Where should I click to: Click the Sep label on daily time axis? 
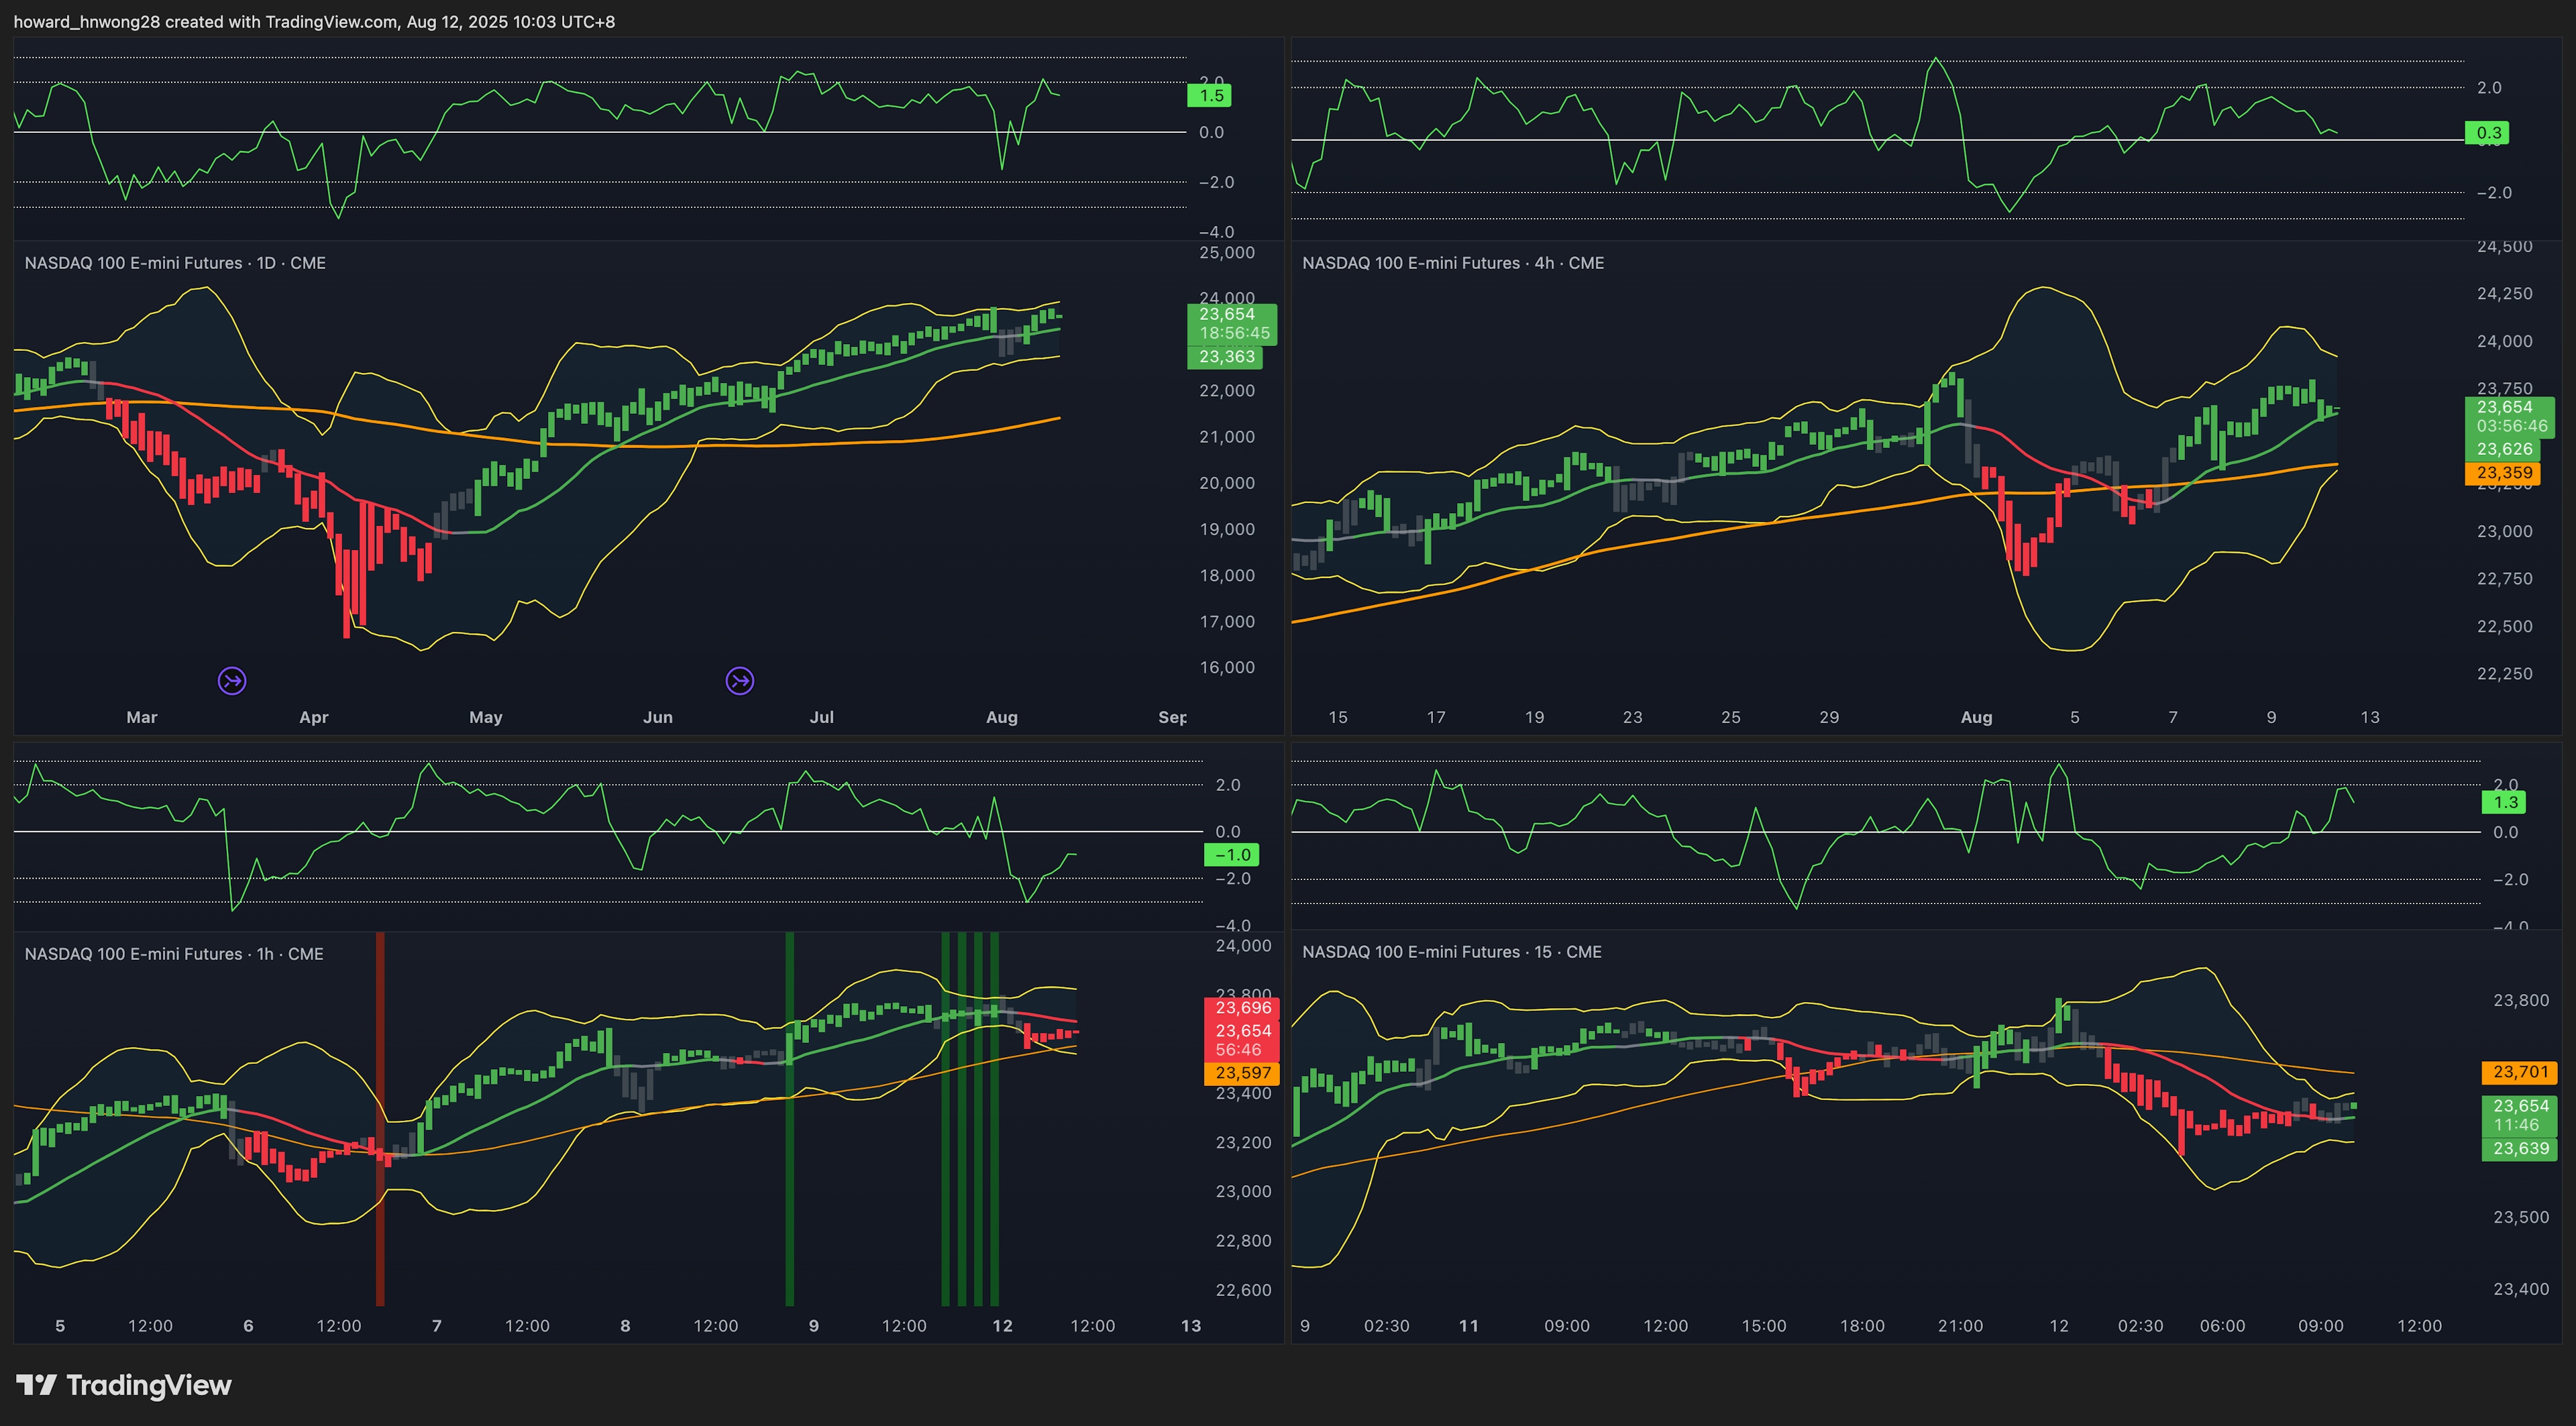point(1173,717)
